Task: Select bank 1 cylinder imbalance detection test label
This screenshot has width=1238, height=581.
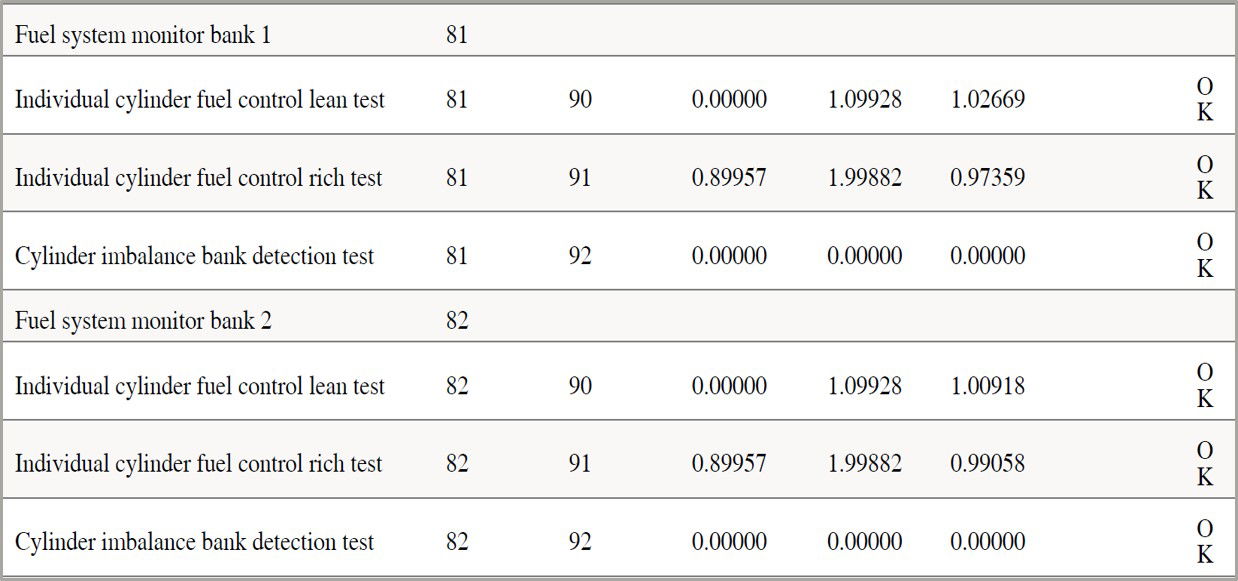Action: (x=194, y=256)
